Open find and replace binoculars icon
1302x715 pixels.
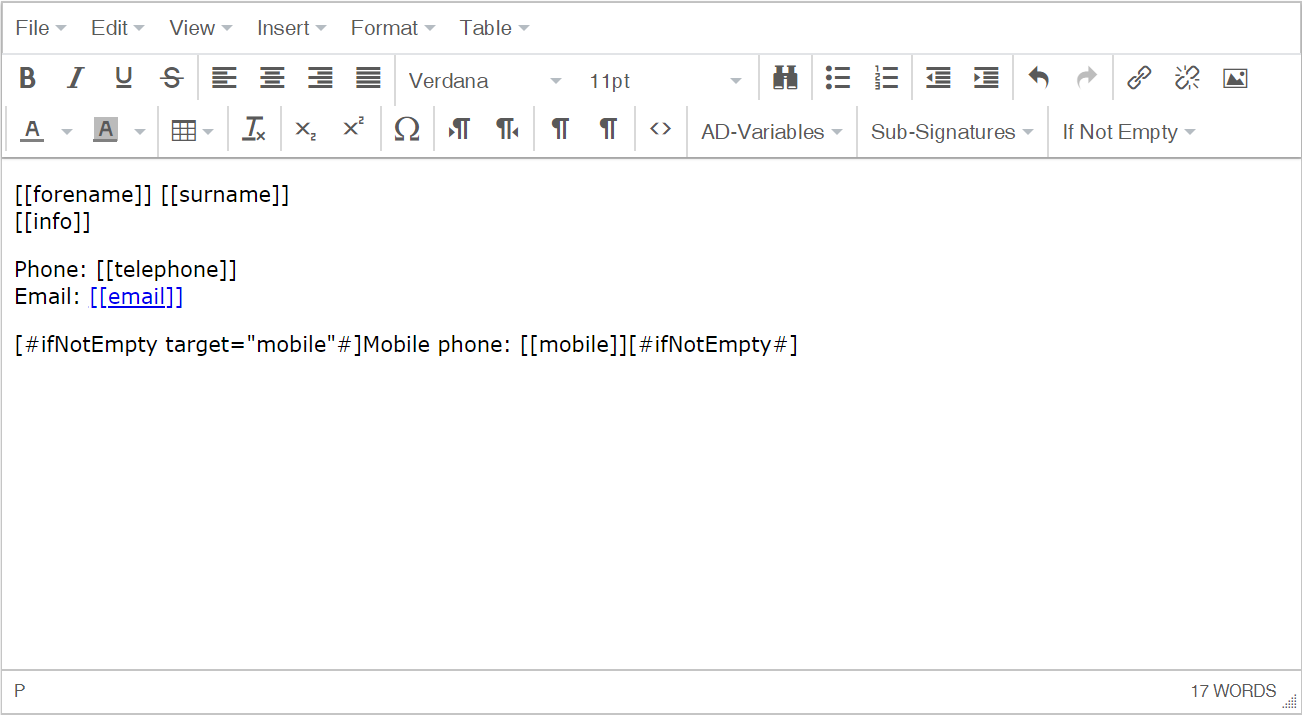tap(785, 78)
